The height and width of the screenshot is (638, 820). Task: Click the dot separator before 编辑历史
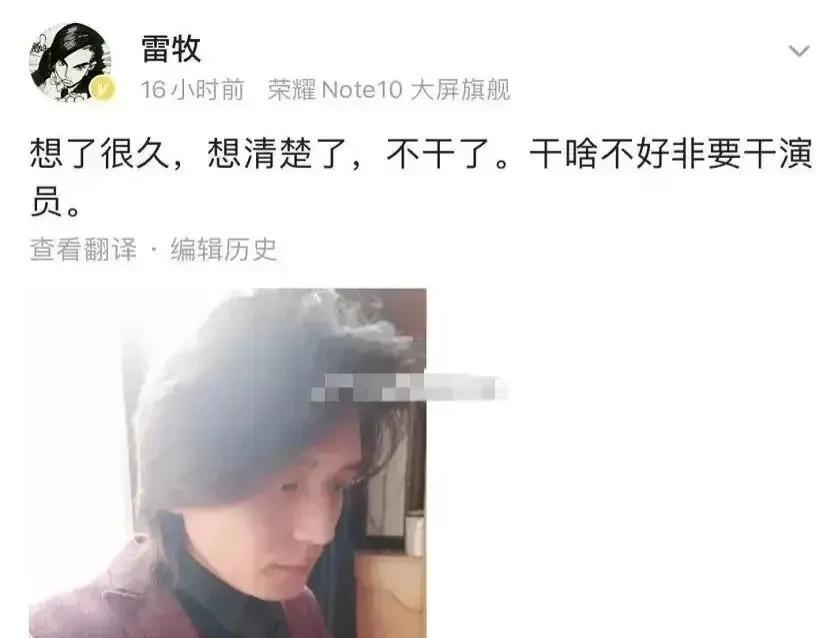[153, 249]
